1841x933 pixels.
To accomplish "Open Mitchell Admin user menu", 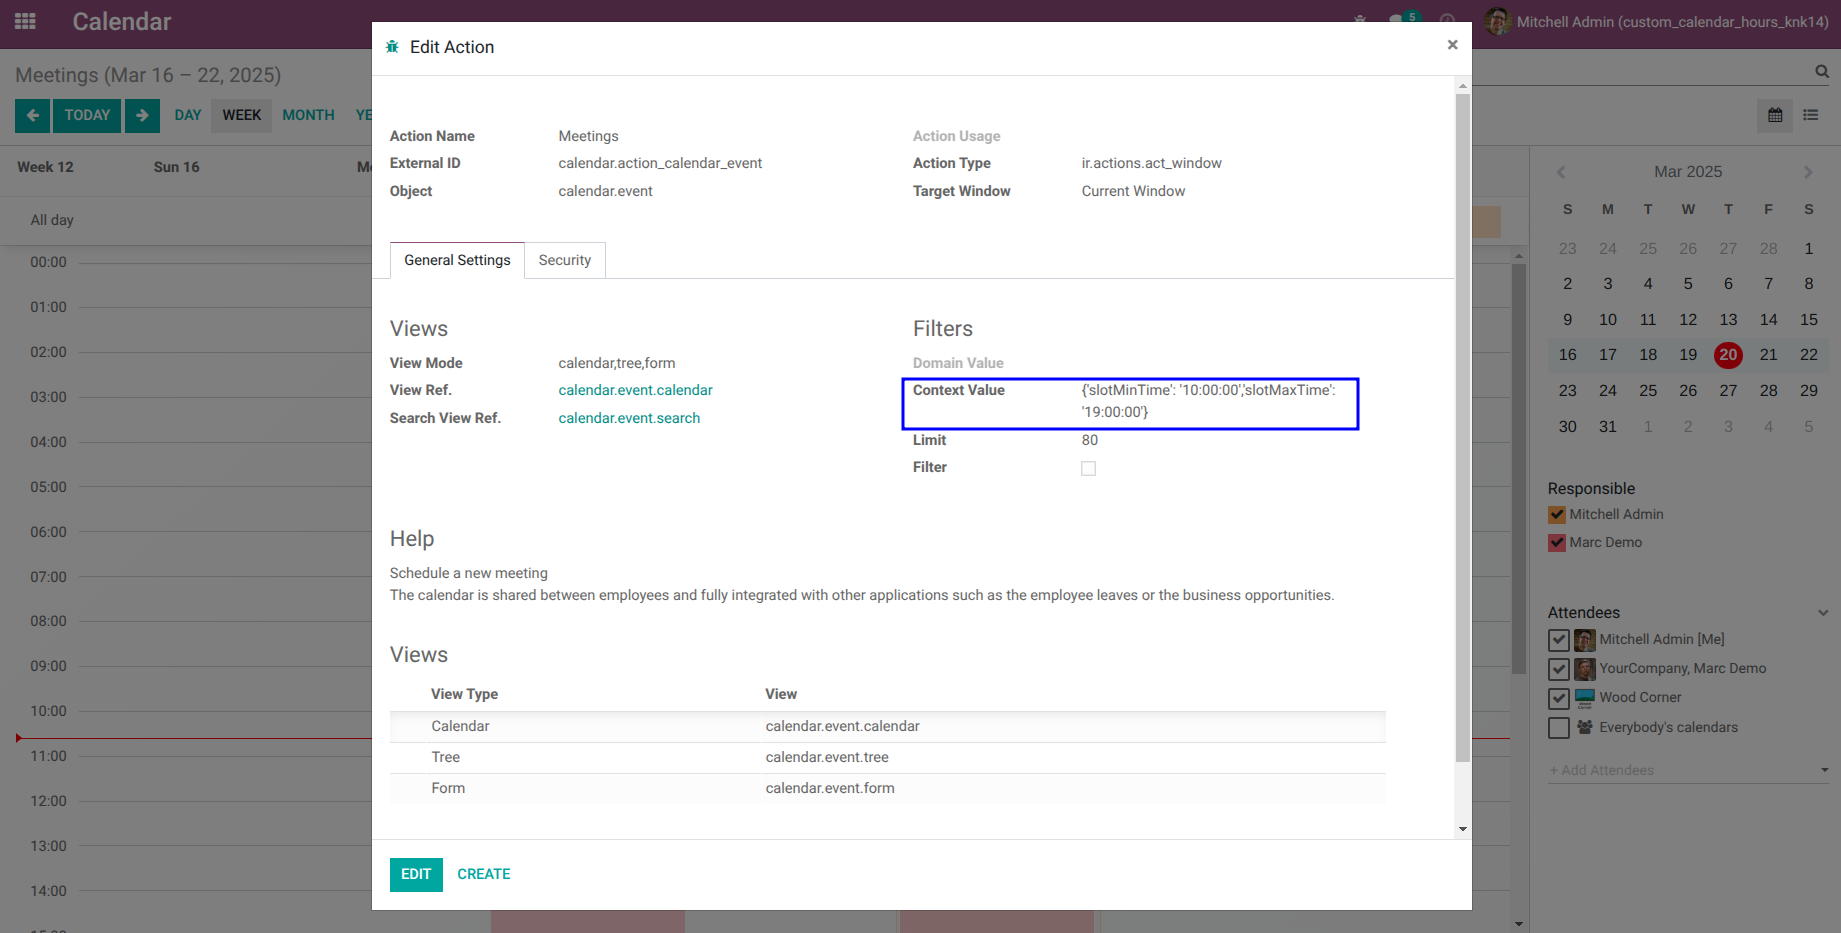I will tap(1657, 22).
